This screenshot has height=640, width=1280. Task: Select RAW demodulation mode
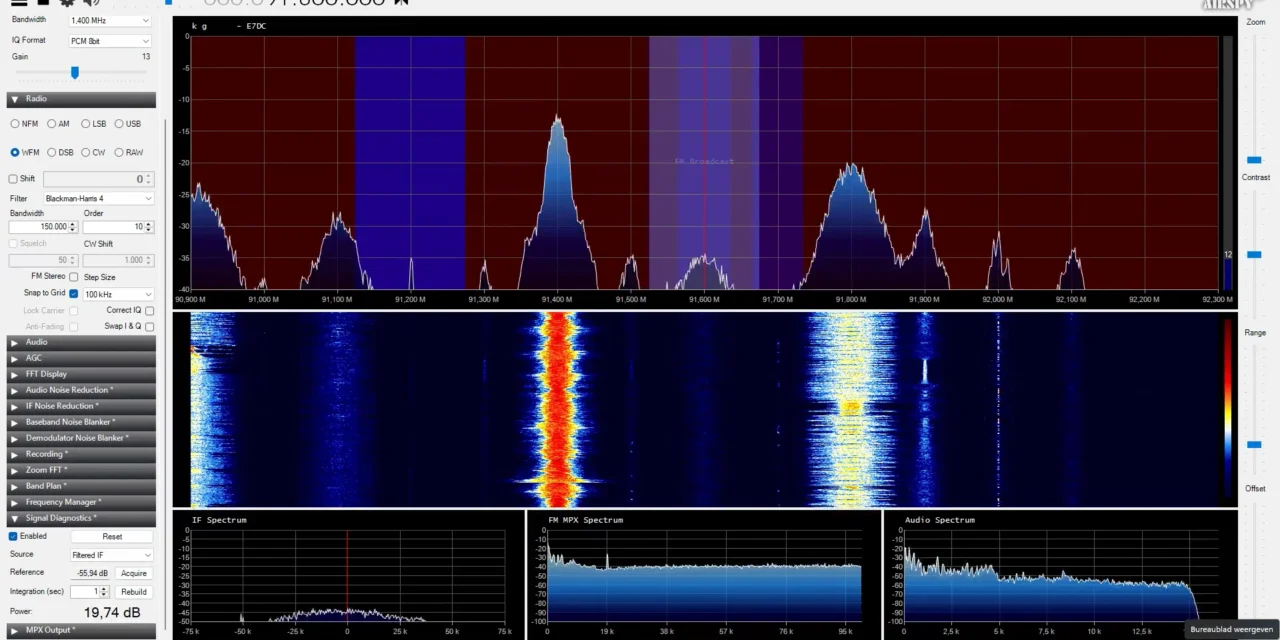pyautogui.click(x=119, y=152)
